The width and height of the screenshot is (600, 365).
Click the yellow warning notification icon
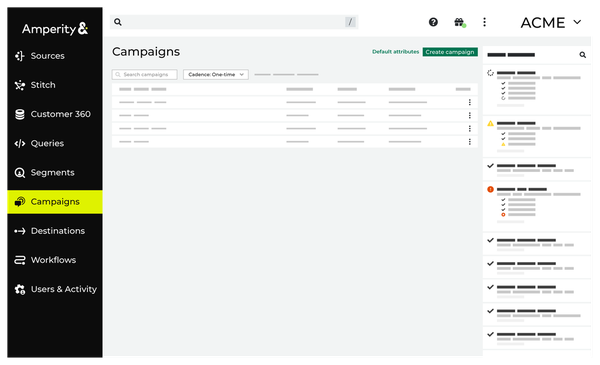490,123
